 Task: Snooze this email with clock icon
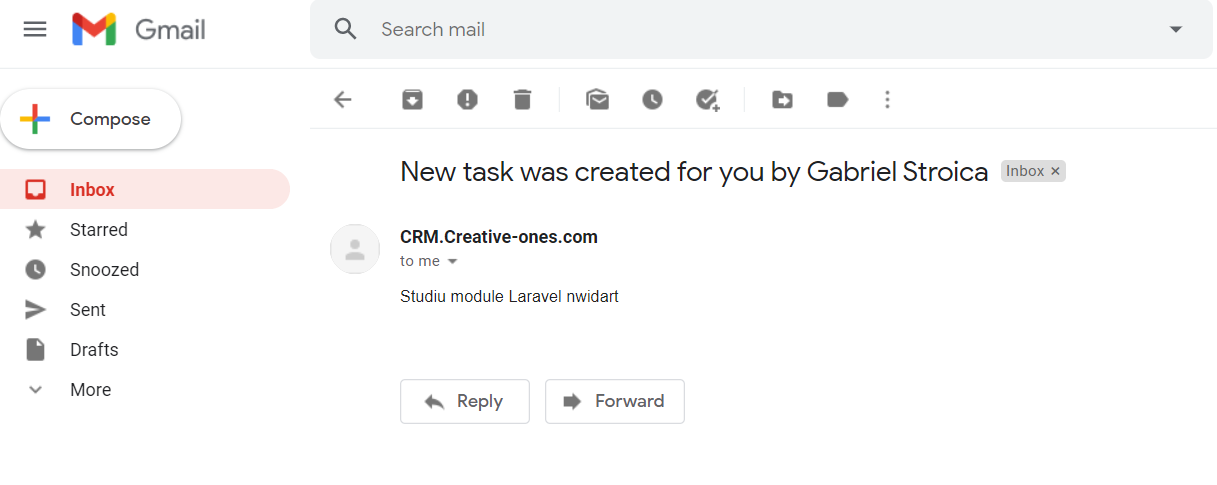coord(652,99)
